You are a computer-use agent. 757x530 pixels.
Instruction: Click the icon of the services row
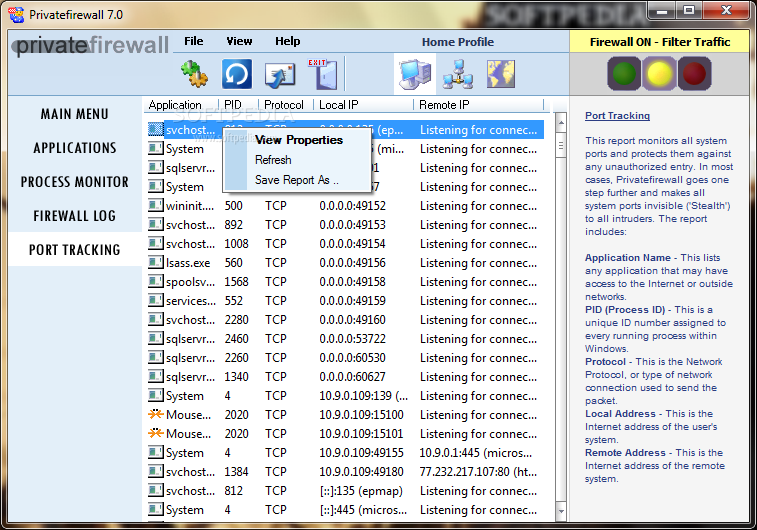155,300
